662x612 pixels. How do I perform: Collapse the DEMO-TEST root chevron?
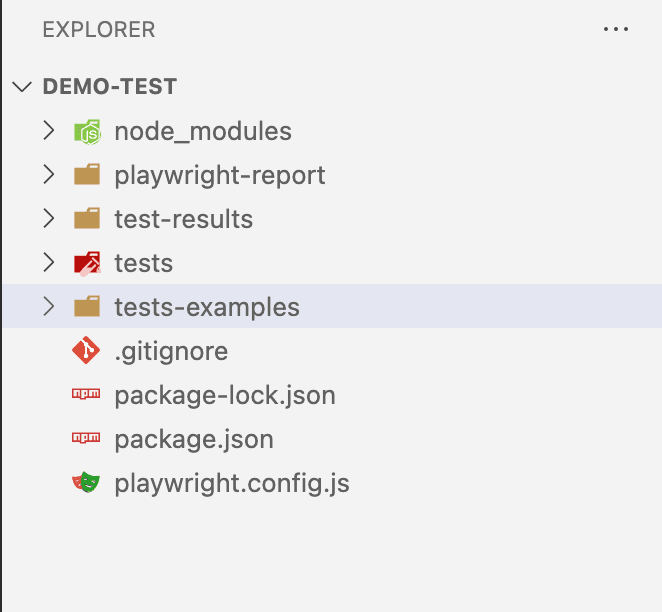(22, 87)
